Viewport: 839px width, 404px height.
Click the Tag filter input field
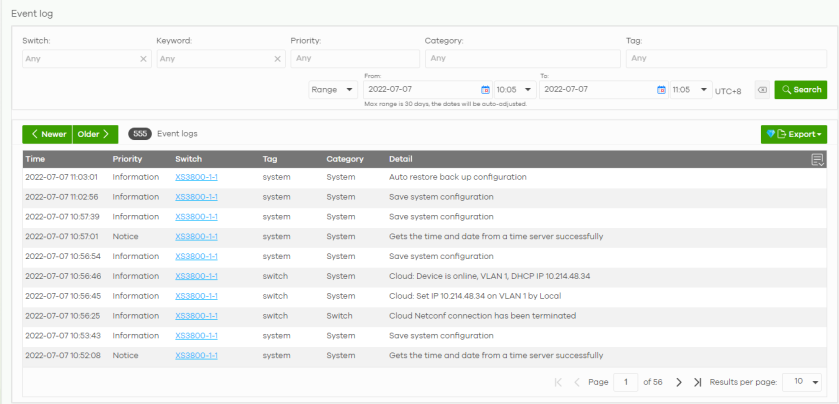pyautogui.click(x=726, y=59)
